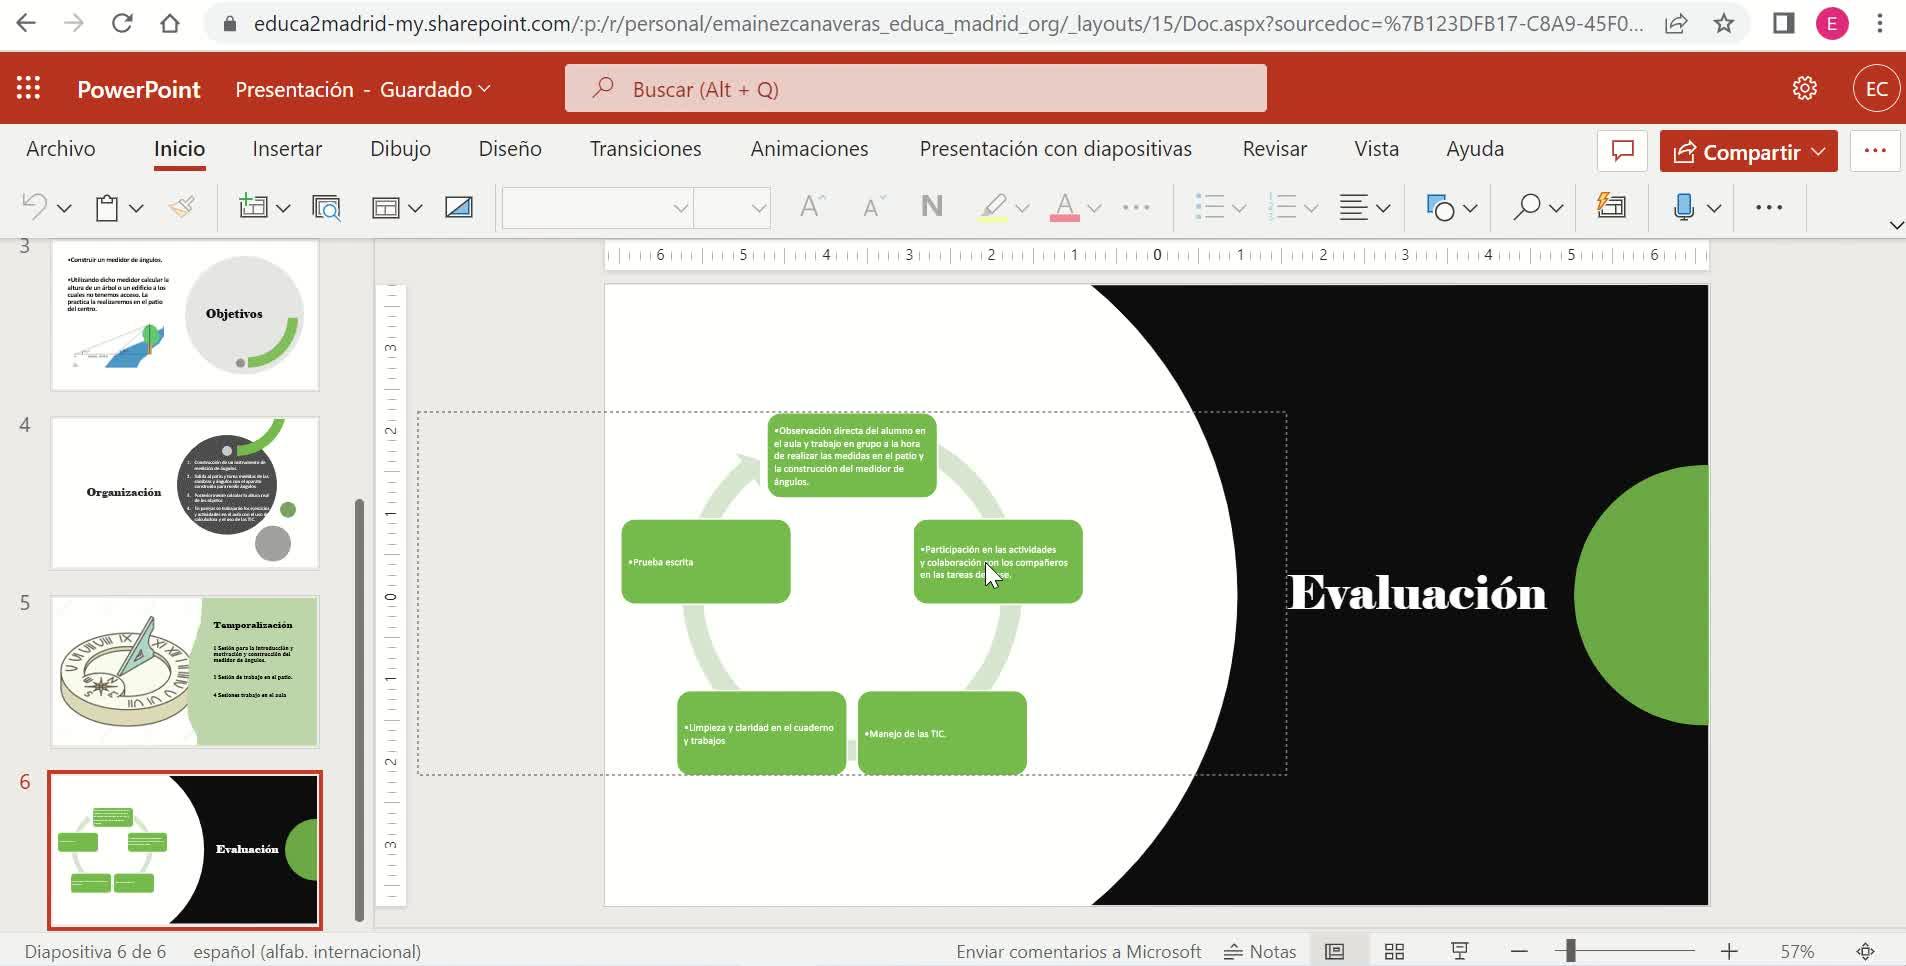This screenshot has width=1906, height=966.
Task: Switch to Slide Sorter view
Action: pos(1394,951)
